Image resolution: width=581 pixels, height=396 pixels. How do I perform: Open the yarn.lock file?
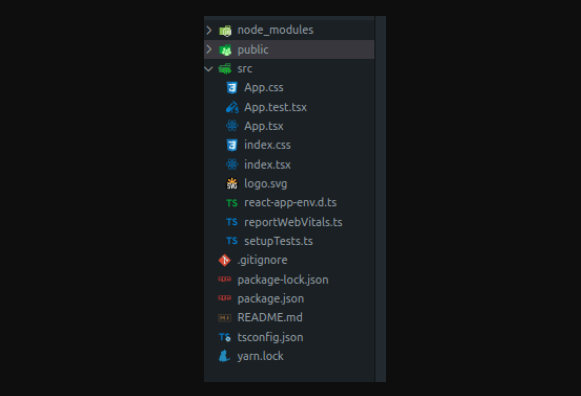tap(260, 356)
